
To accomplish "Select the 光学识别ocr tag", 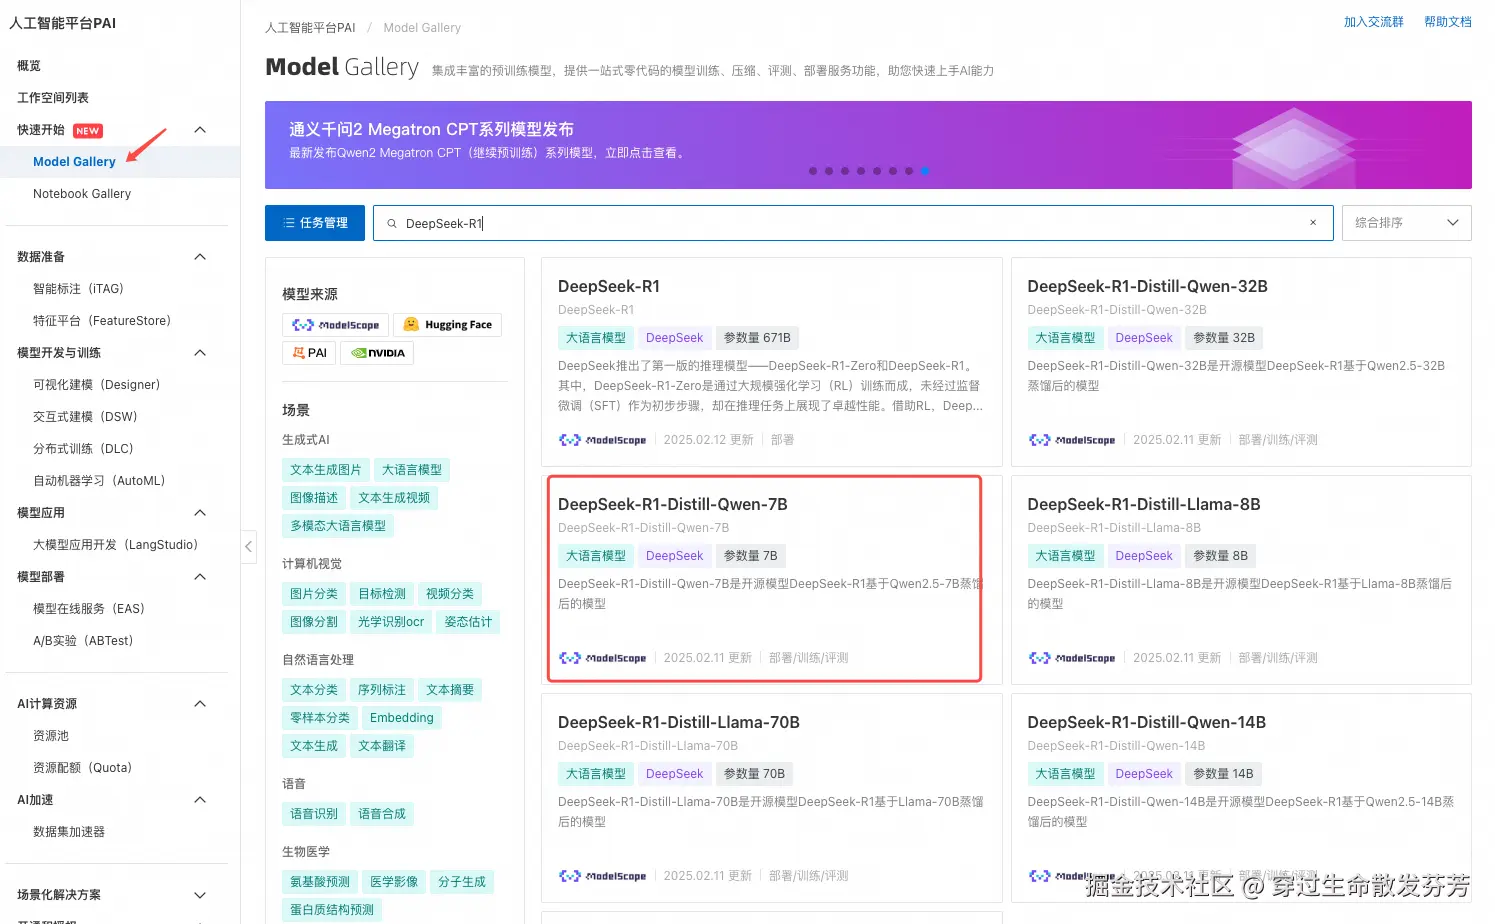I will point(391,622).
